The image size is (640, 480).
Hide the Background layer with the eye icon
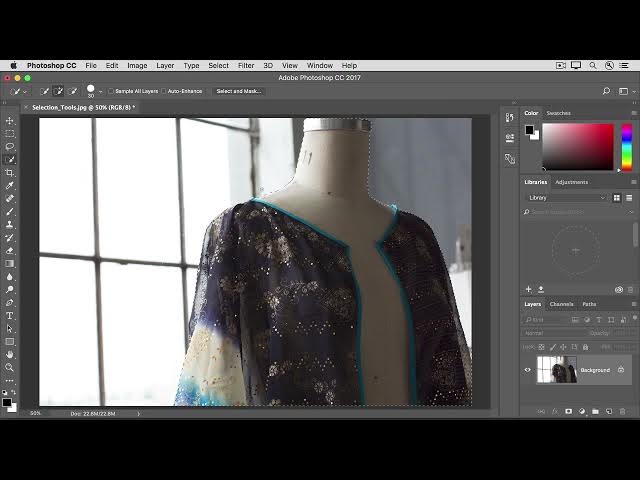pyautogui.click(x=527, y=370)
